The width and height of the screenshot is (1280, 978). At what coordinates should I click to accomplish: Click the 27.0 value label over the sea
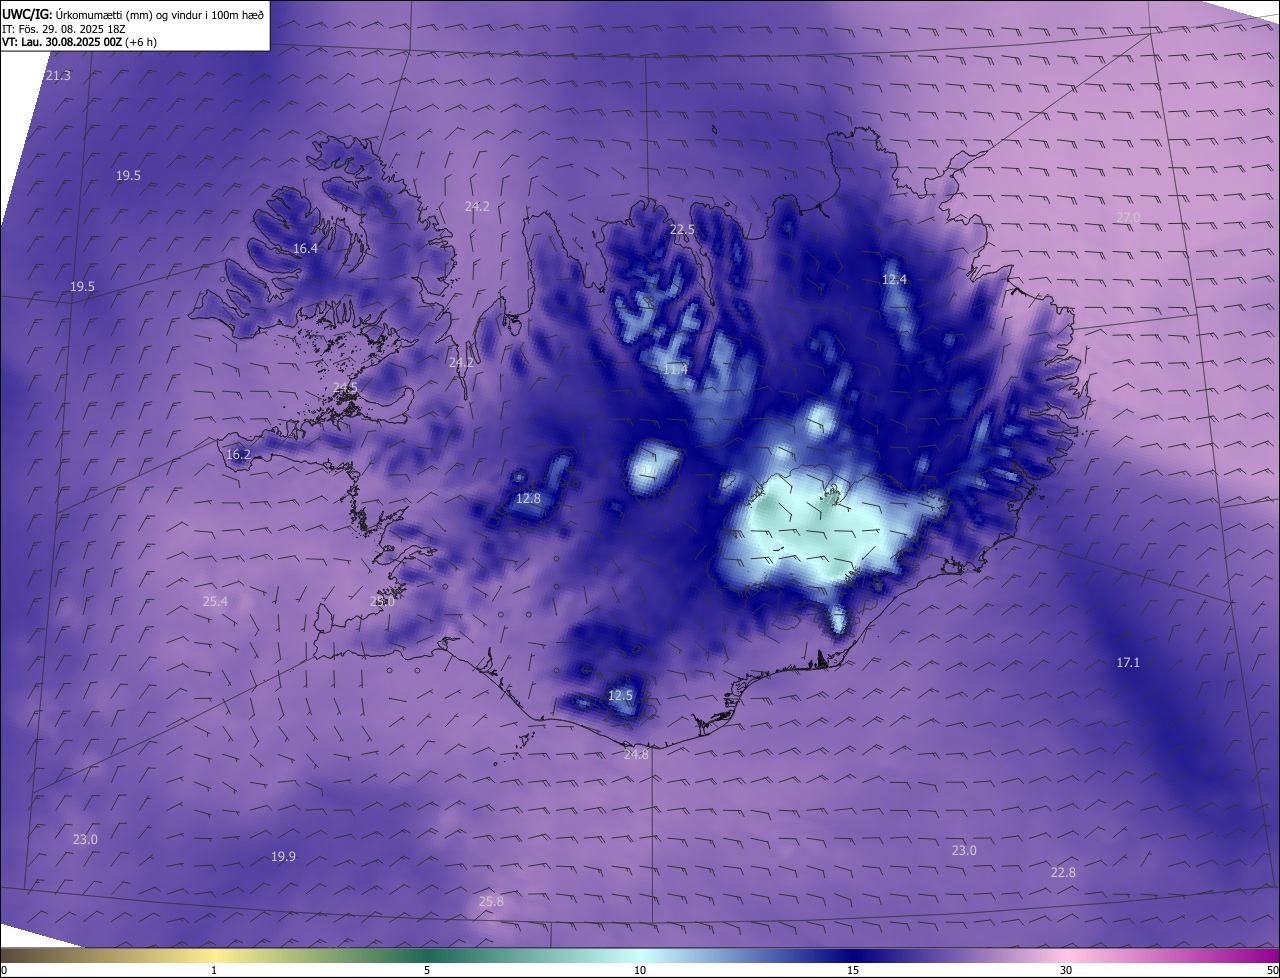pos(1127,218)
